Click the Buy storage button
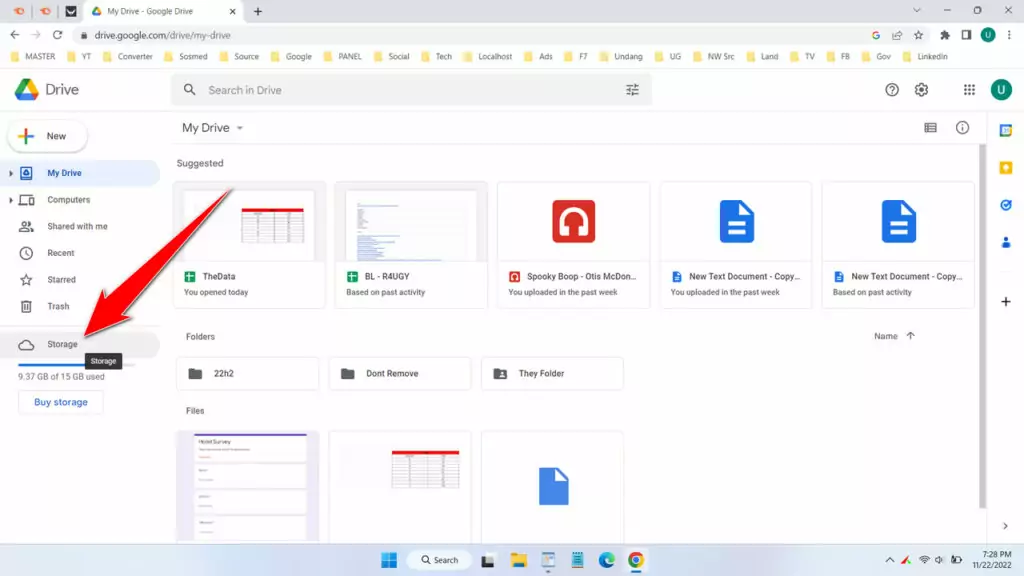The width and height of the screenshot is (1024, 576). click(61, 402)
